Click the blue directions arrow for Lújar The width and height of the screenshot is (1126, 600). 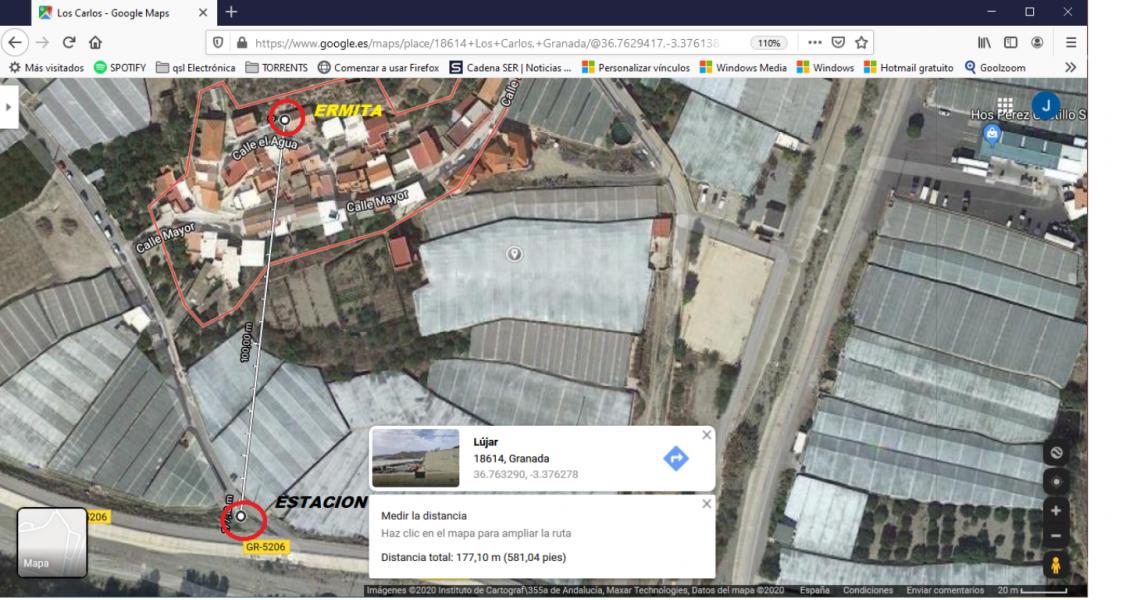click(676, 458)
